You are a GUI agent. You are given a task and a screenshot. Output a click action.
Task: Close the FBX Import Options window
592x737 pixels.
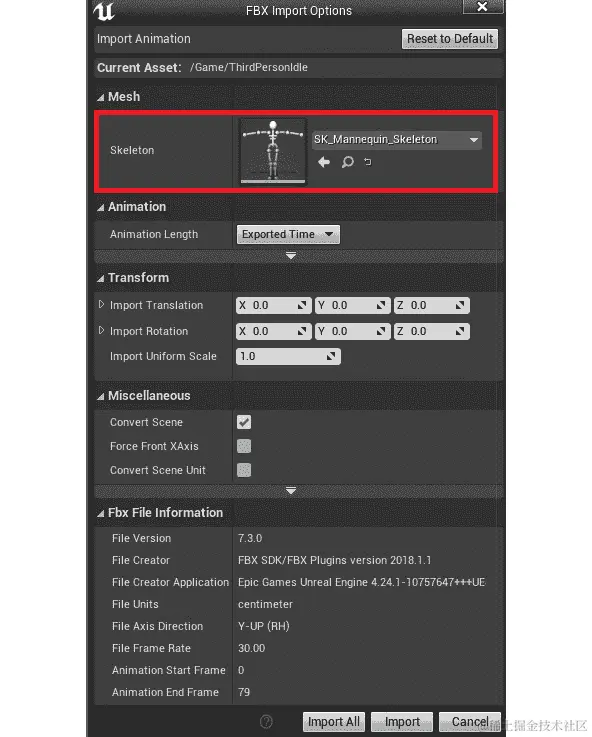pyautogui.click(x=483, y=7)
